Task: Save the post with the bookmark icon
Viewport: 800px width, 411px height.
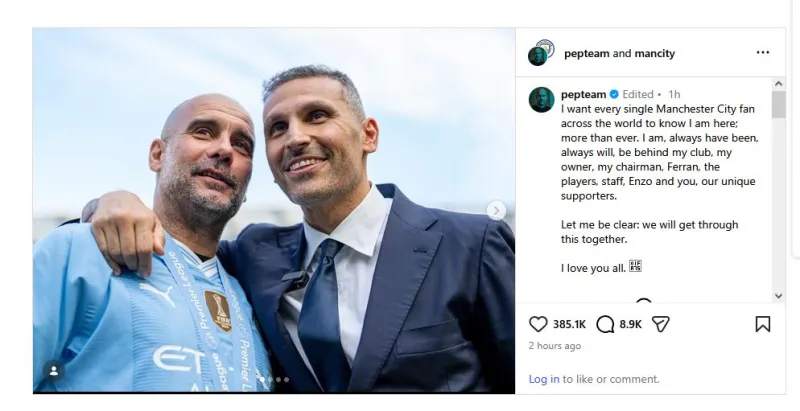Action: click(763, 324)
